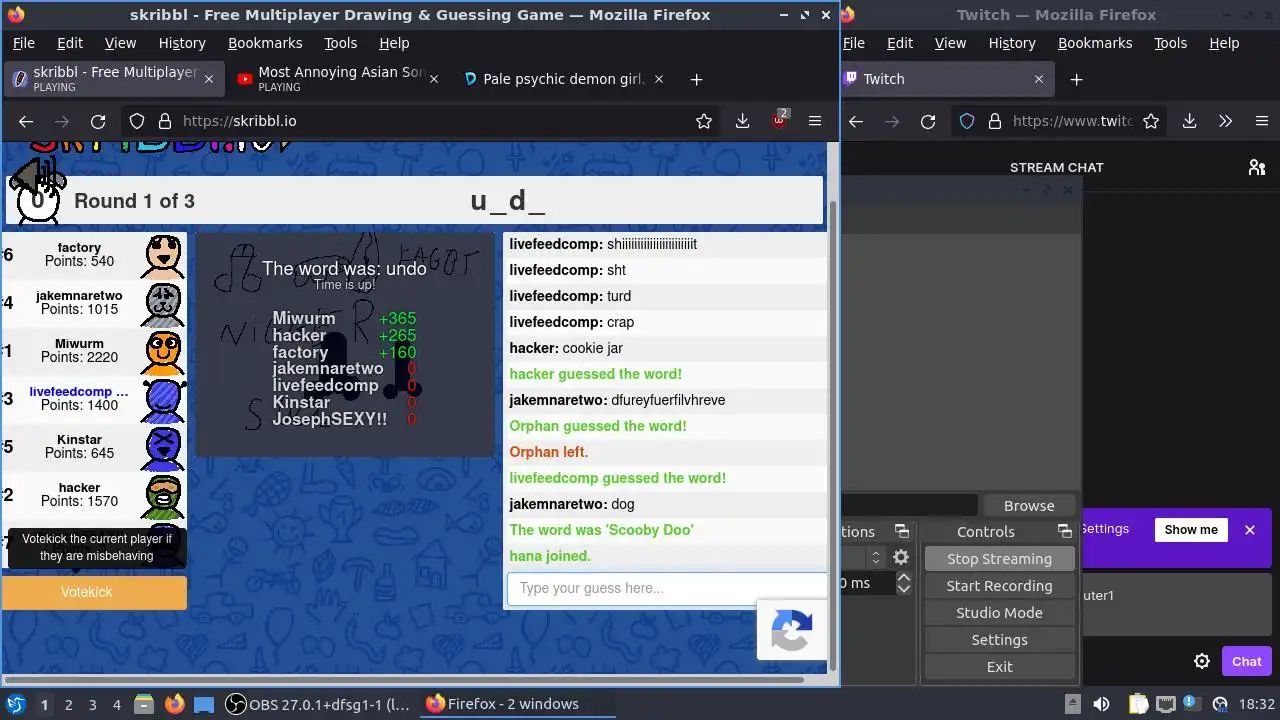
Task: Enable Studio Mode in OBS
Action: click(999, 613)
